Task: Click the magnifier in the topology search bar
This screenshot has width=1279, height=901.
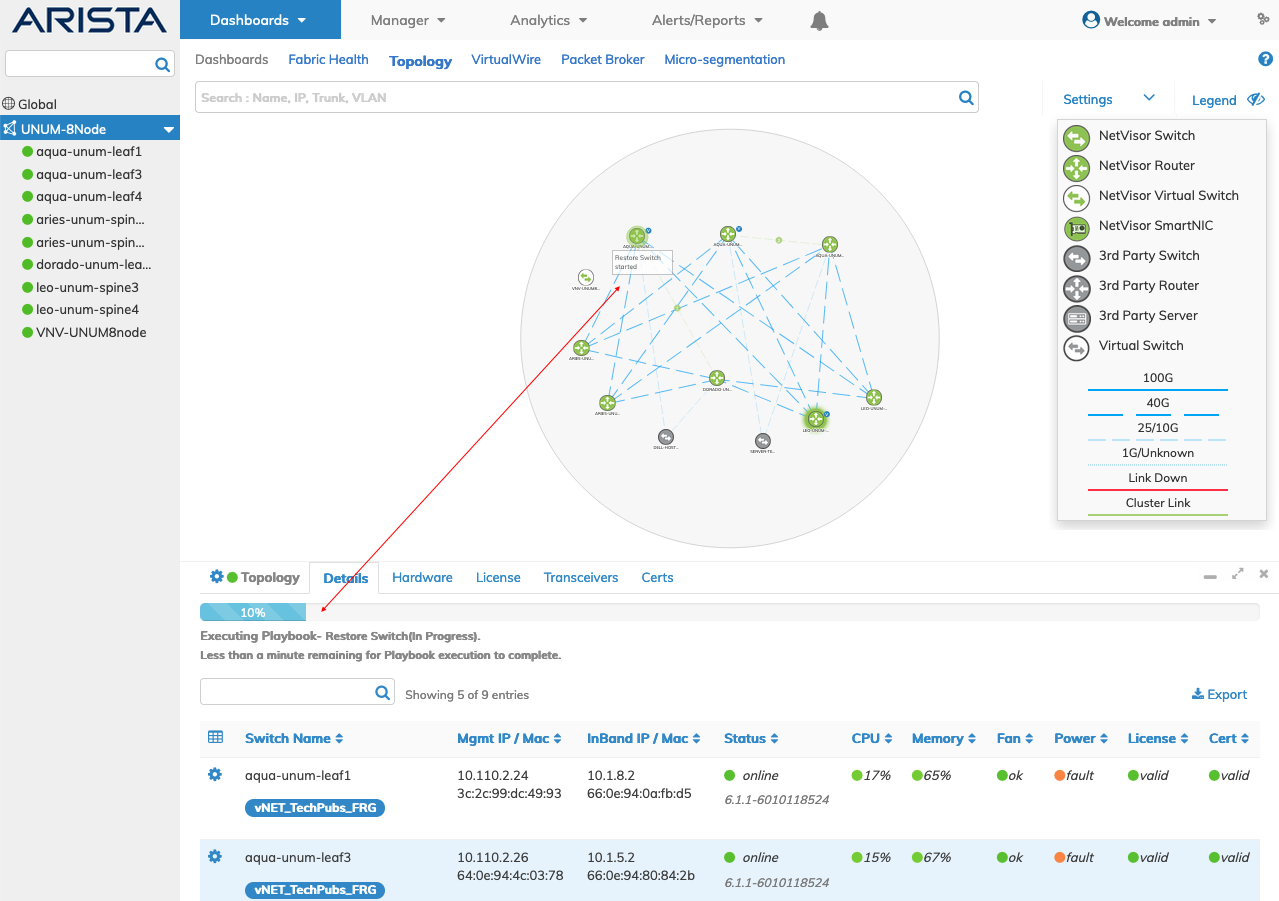Action: 966,98
